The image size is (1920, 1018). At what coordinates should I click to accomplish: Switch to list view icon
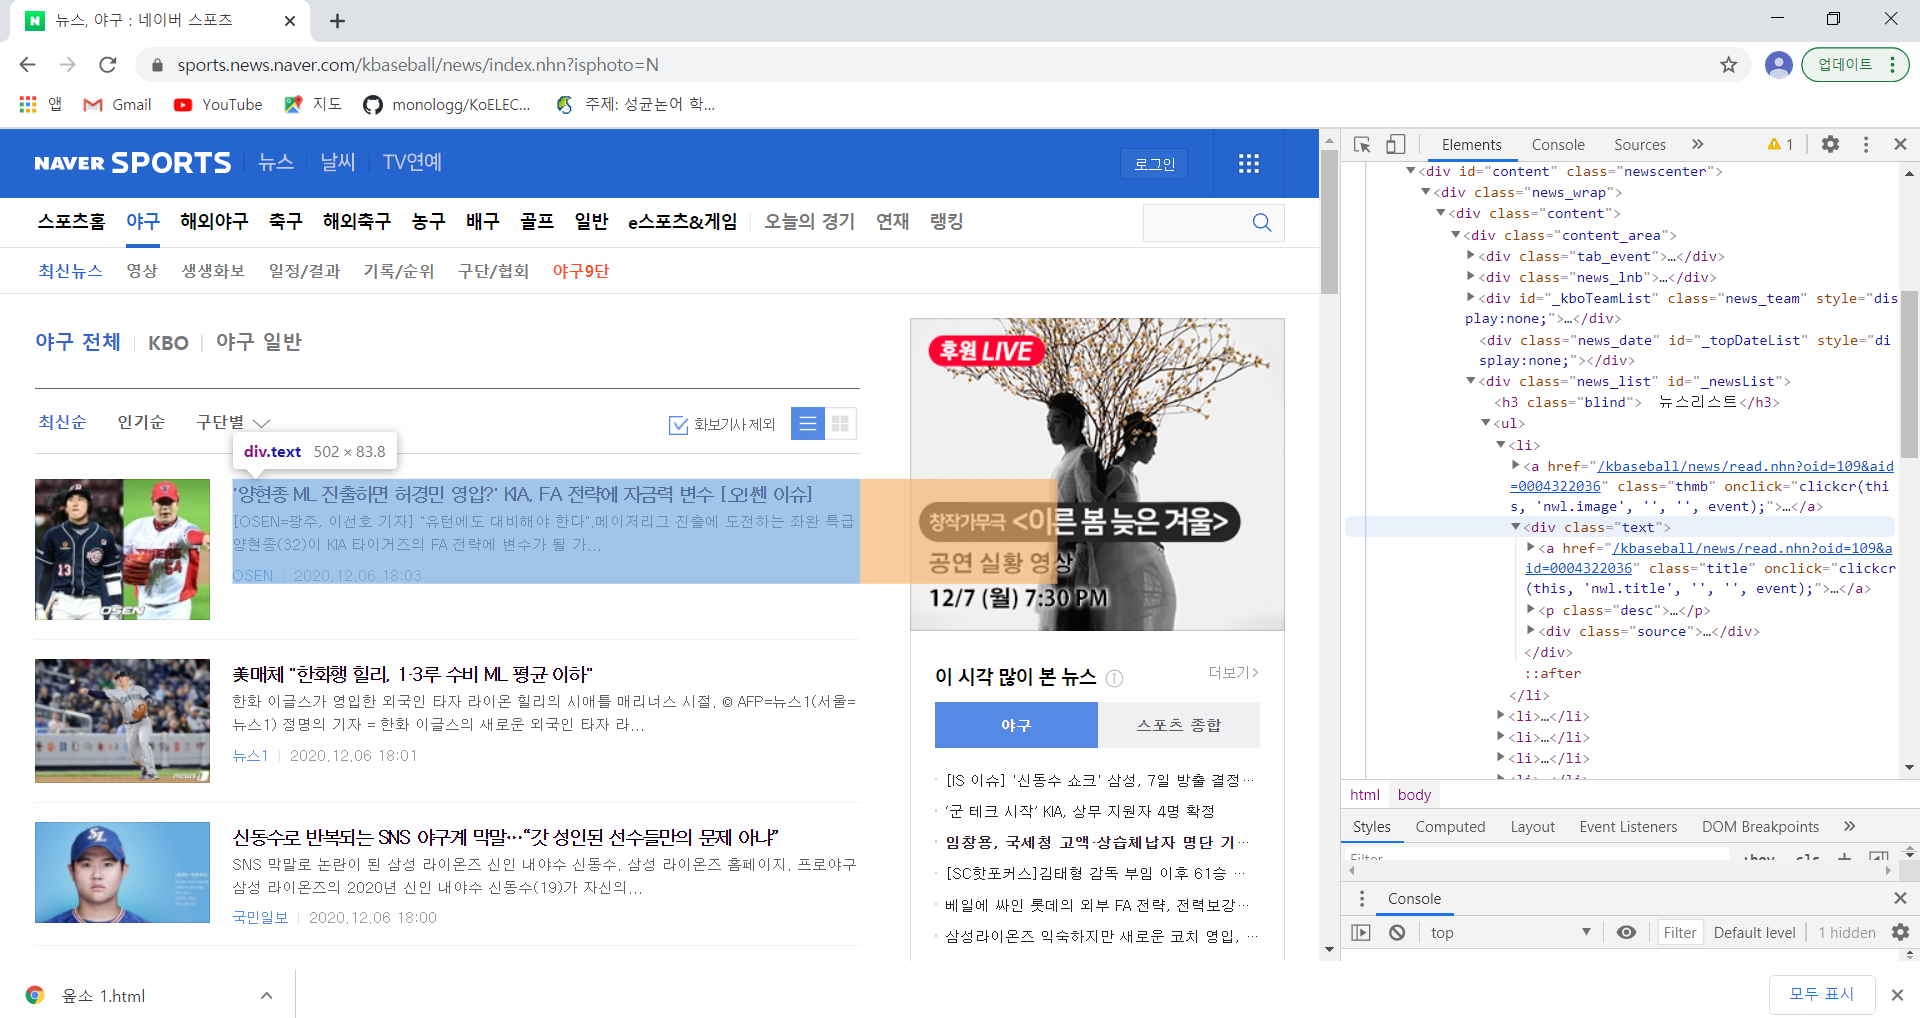tap(807, 424)
